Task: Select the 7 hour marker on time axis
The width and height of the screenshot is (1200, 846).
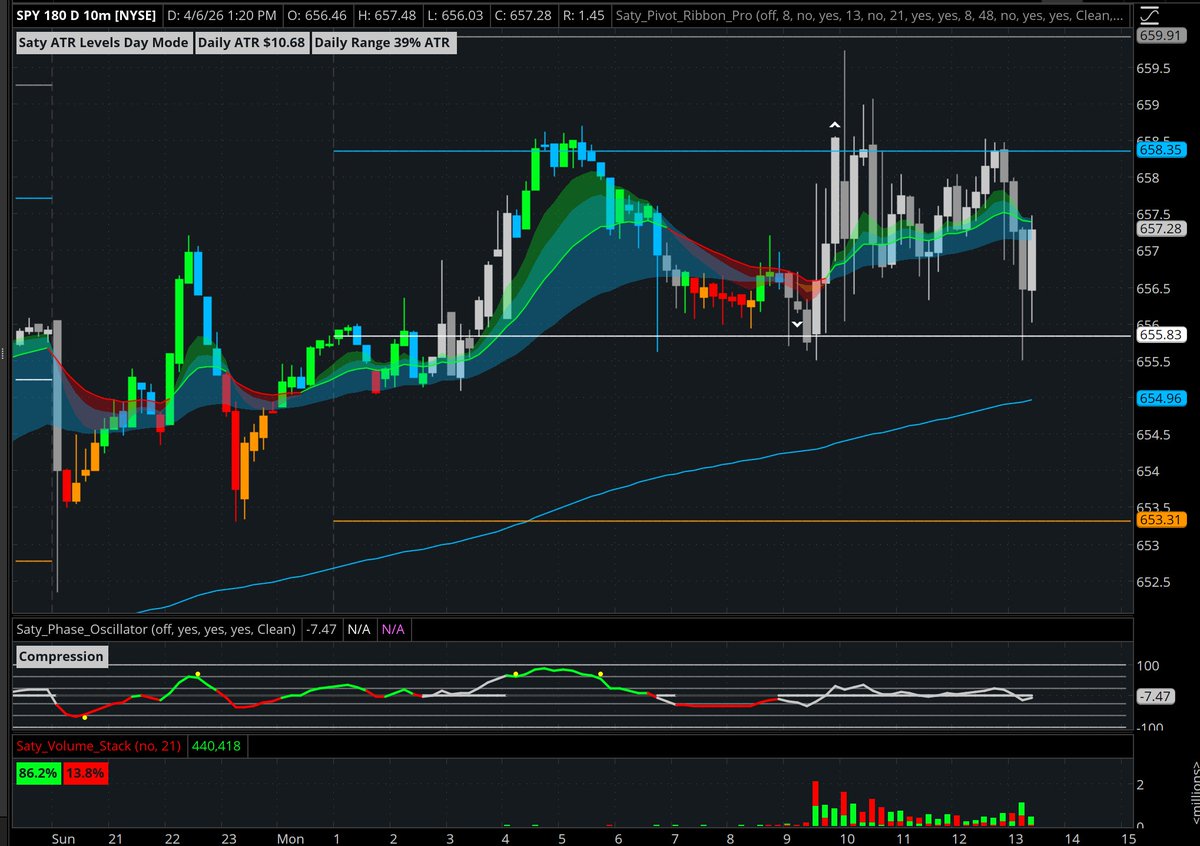Action: [x=676, y=837]
